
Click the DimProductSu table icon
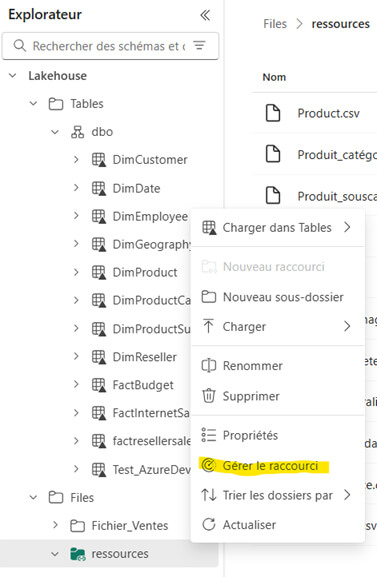coord(99,329)
